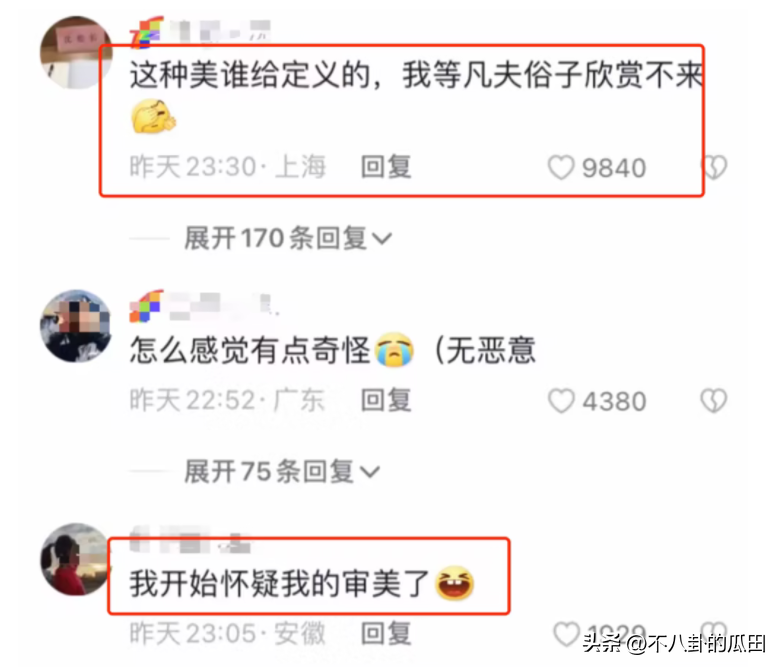
Task: Dislike the Shanghai comment via broken heart
Action: click(x=714, y=167)
